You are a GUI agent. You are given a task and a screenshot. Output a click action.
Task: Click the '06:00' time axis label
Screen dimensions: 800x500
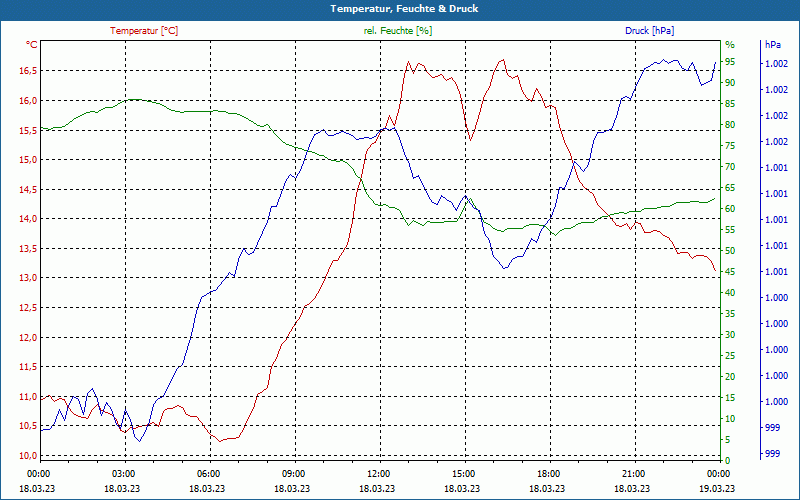208,473
